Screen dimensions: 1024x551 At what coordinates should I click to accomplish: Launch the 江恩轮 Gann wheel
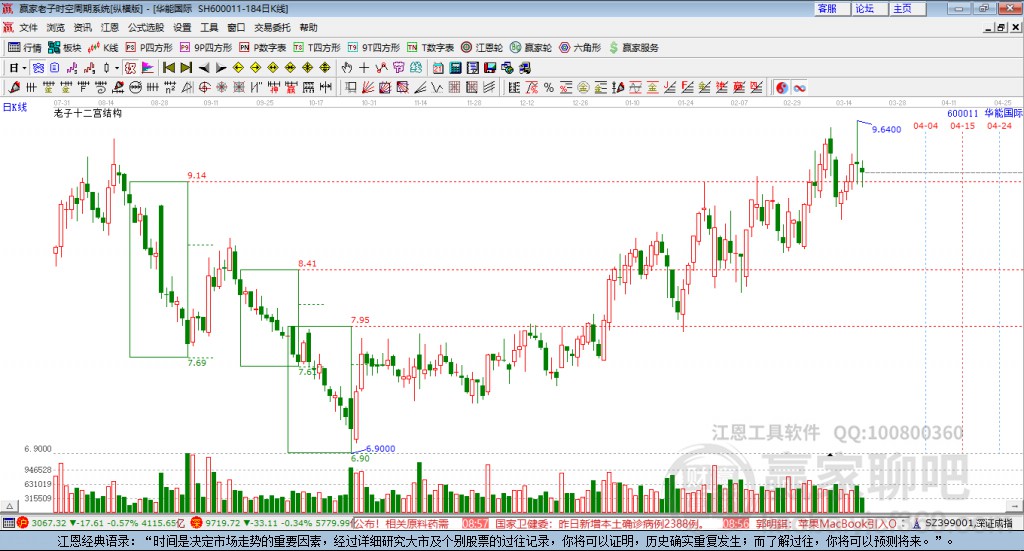pos(482,48)
